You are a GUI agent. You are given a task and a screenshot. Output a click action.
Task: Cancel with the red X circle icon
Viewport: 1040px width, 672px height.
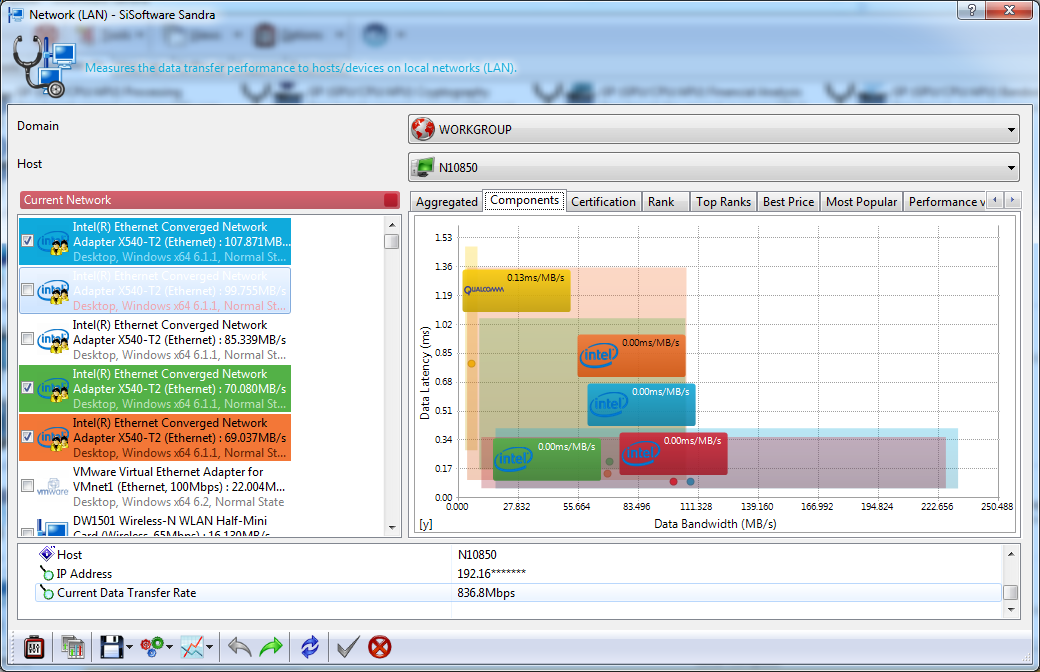point(379,647)
